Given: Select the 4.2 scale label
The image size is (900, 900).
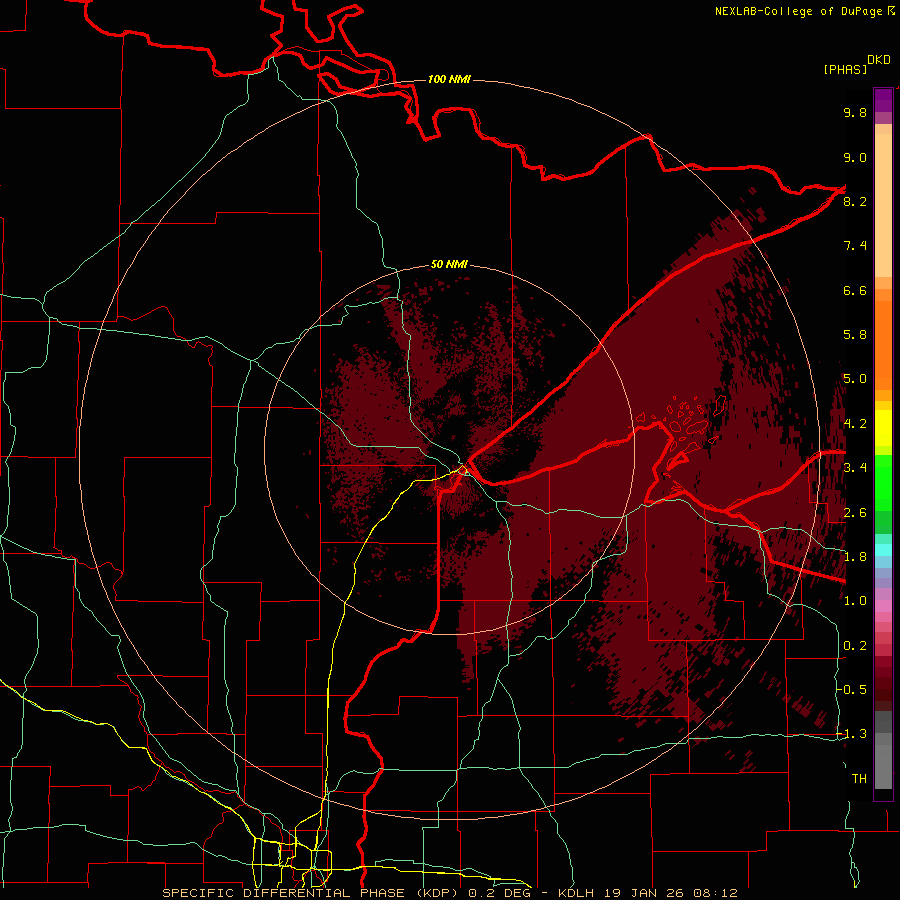Looking at the screenshot, I should click(855, 424).
